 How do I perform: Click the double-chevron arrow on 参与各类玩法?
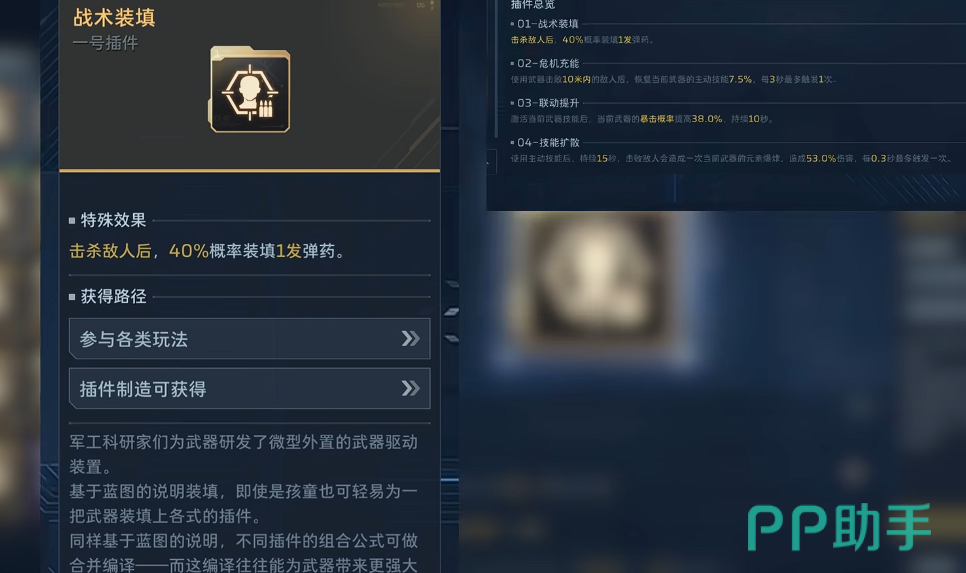pyautogui.click(x=410, y=338)
